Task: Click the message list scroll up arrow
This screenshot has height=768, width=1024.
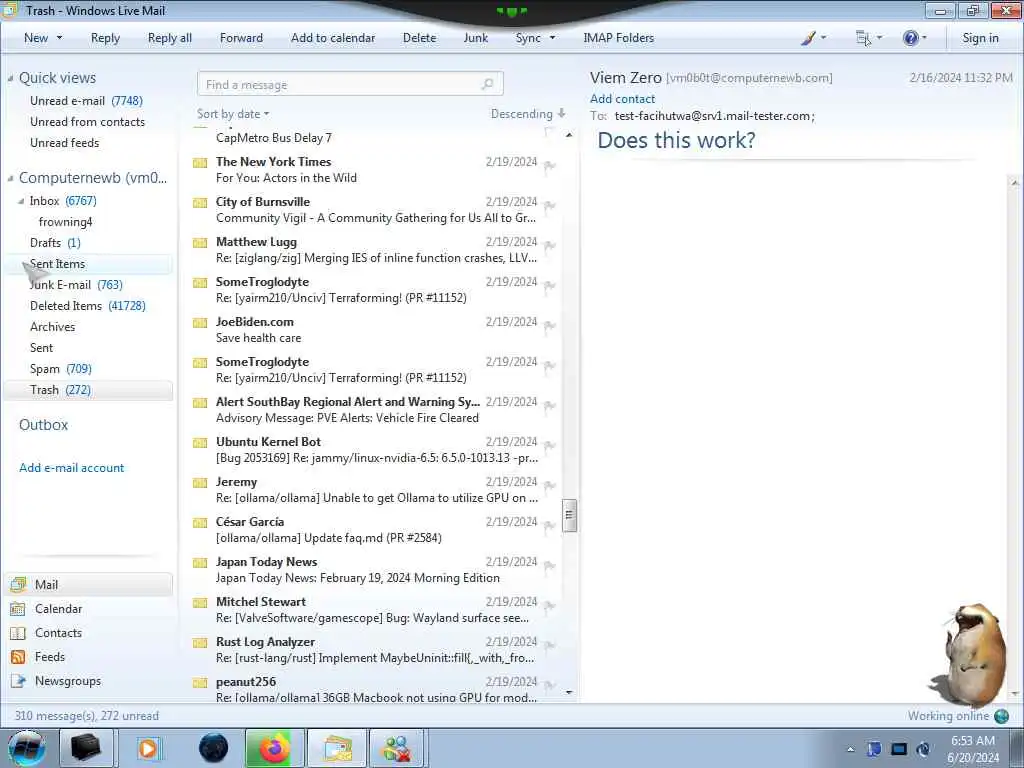Action: coord(569,135)
